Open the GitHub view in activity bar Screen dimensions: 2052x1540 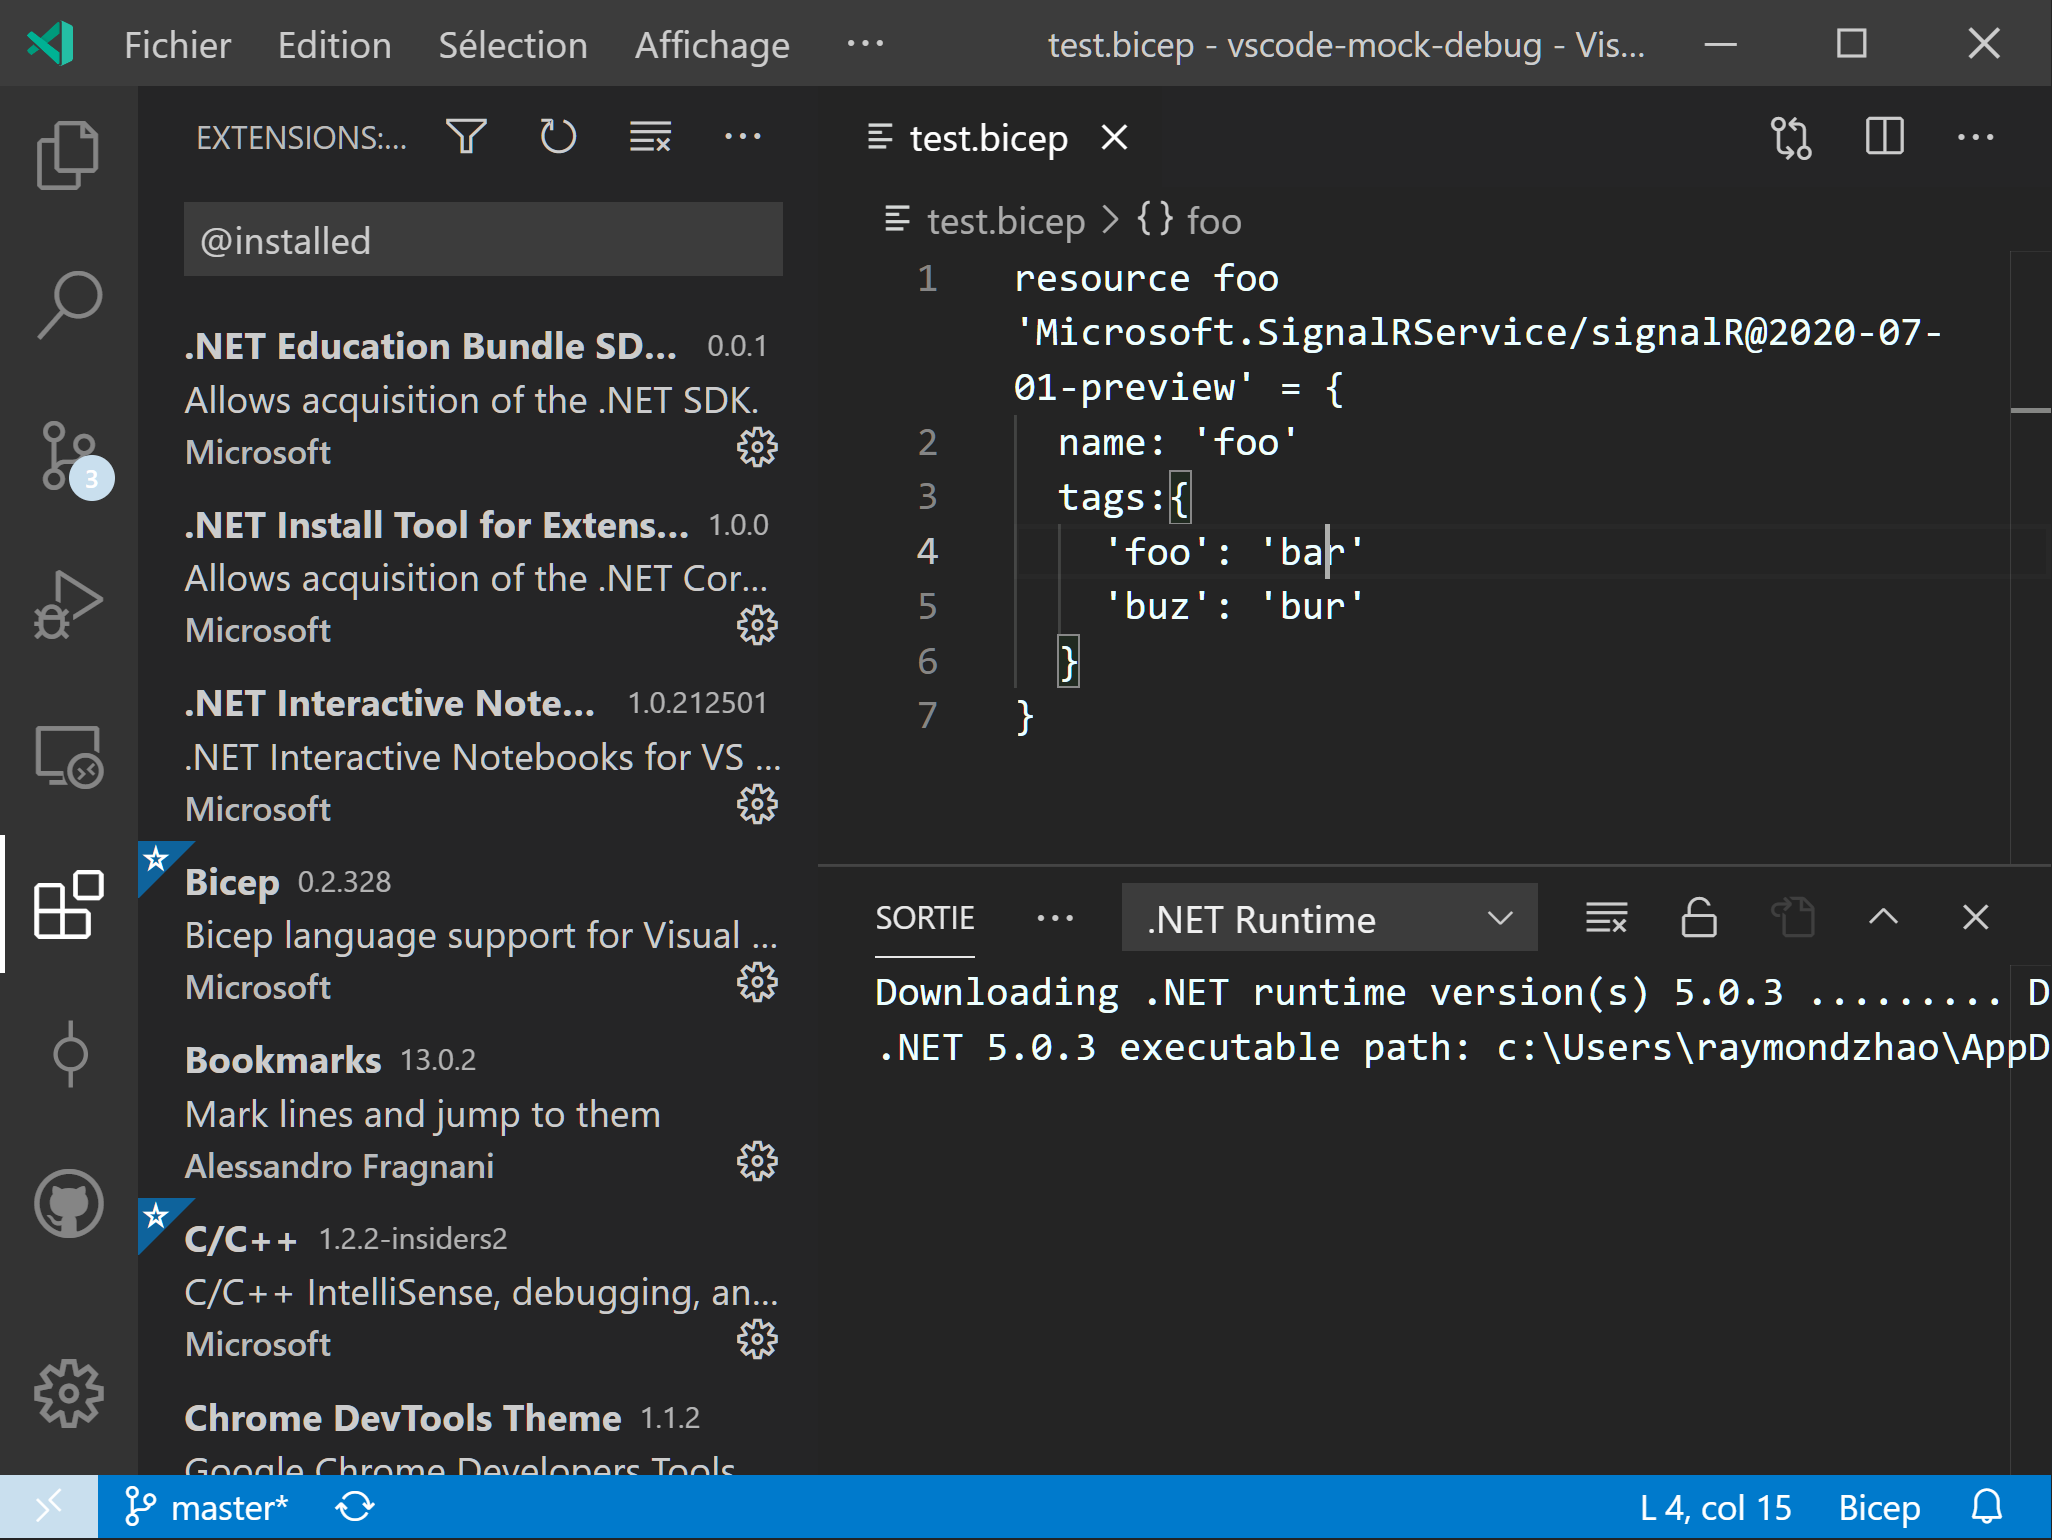pos(68,1204)
